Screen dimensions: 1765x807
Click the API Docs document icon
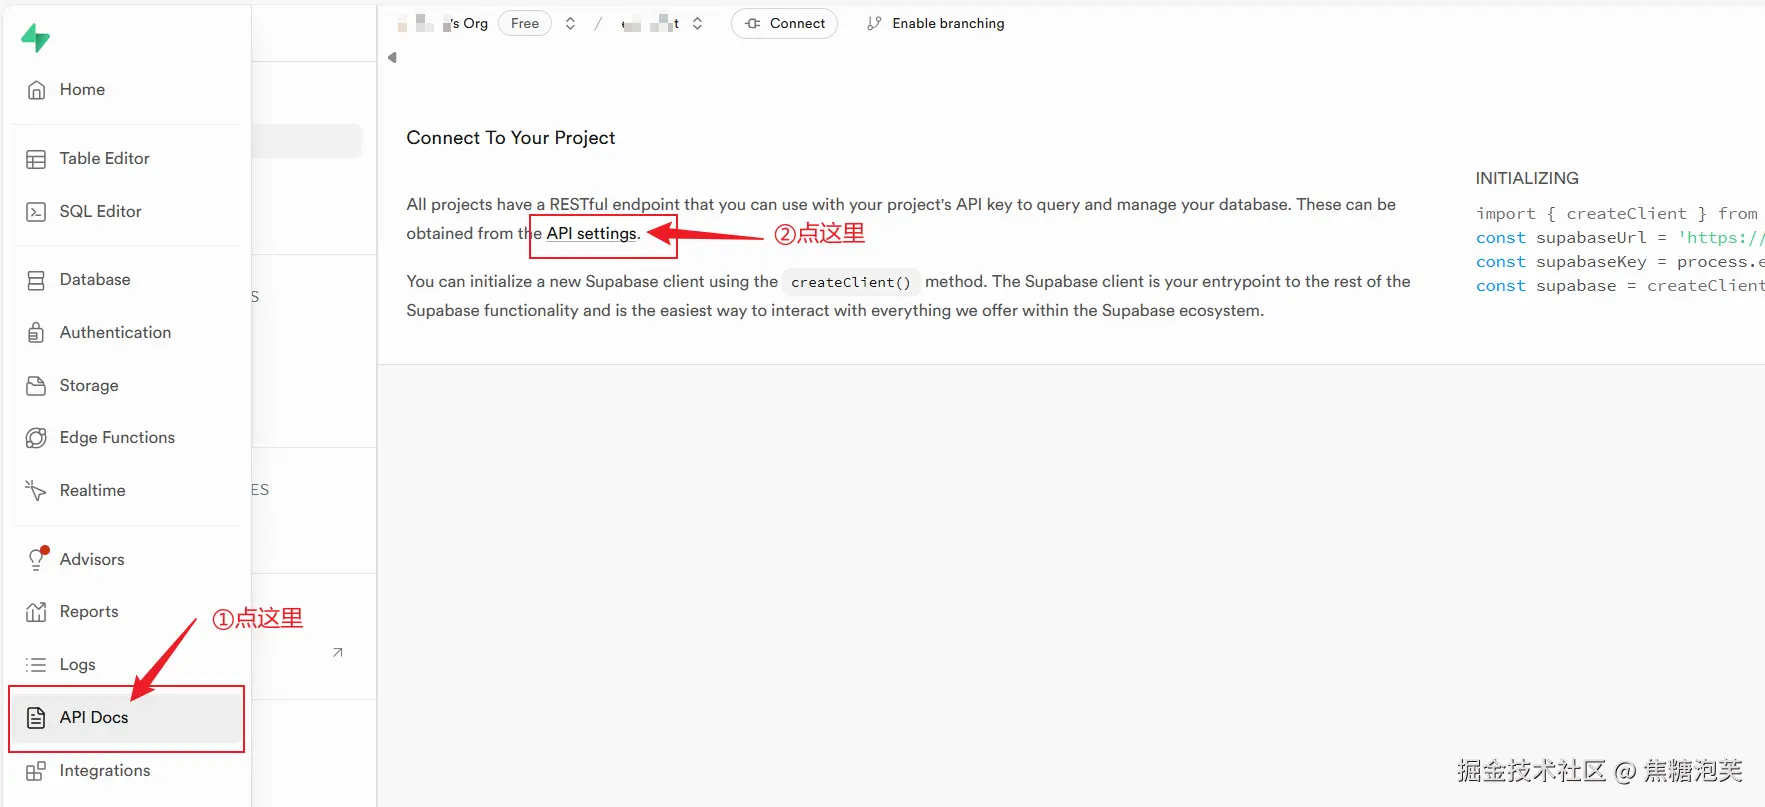pos(36,718)
